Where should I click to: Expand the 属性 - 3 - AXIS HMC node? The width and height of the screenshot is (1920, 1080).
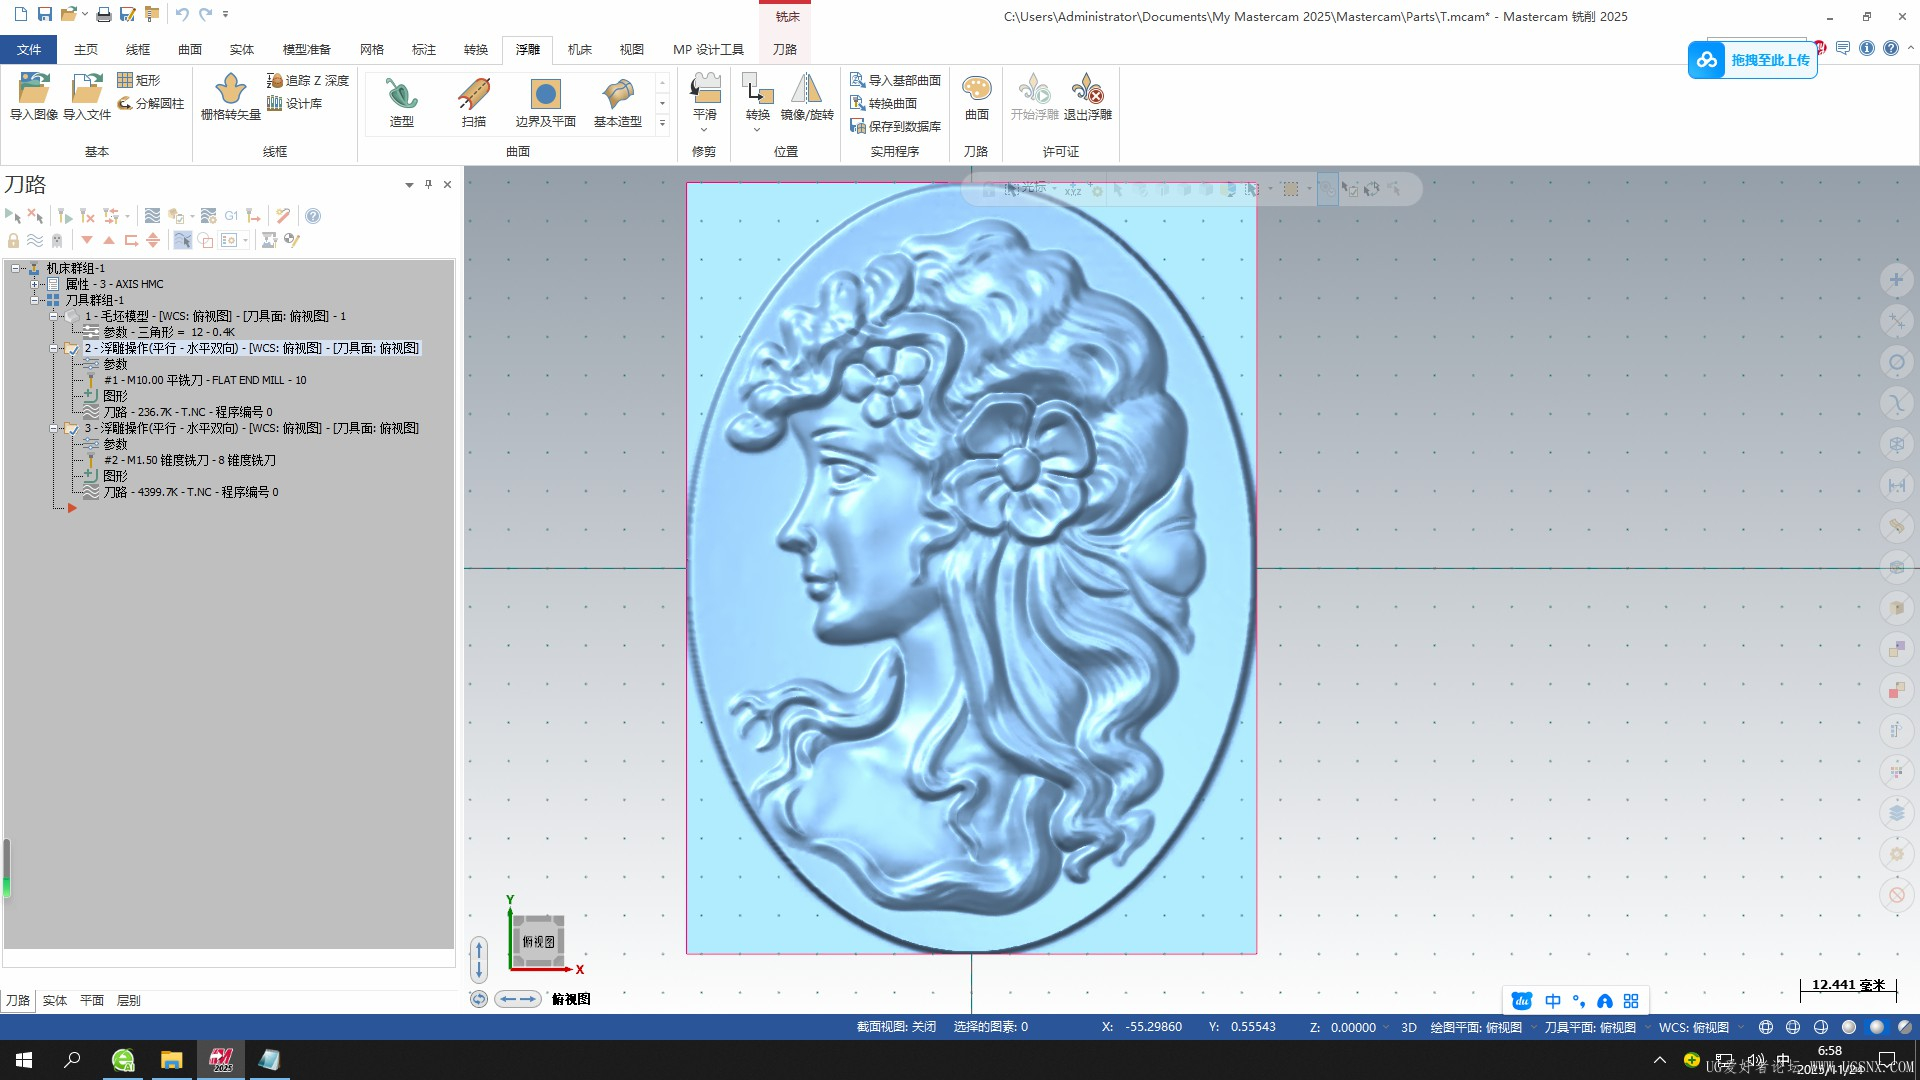coord(35,284)
